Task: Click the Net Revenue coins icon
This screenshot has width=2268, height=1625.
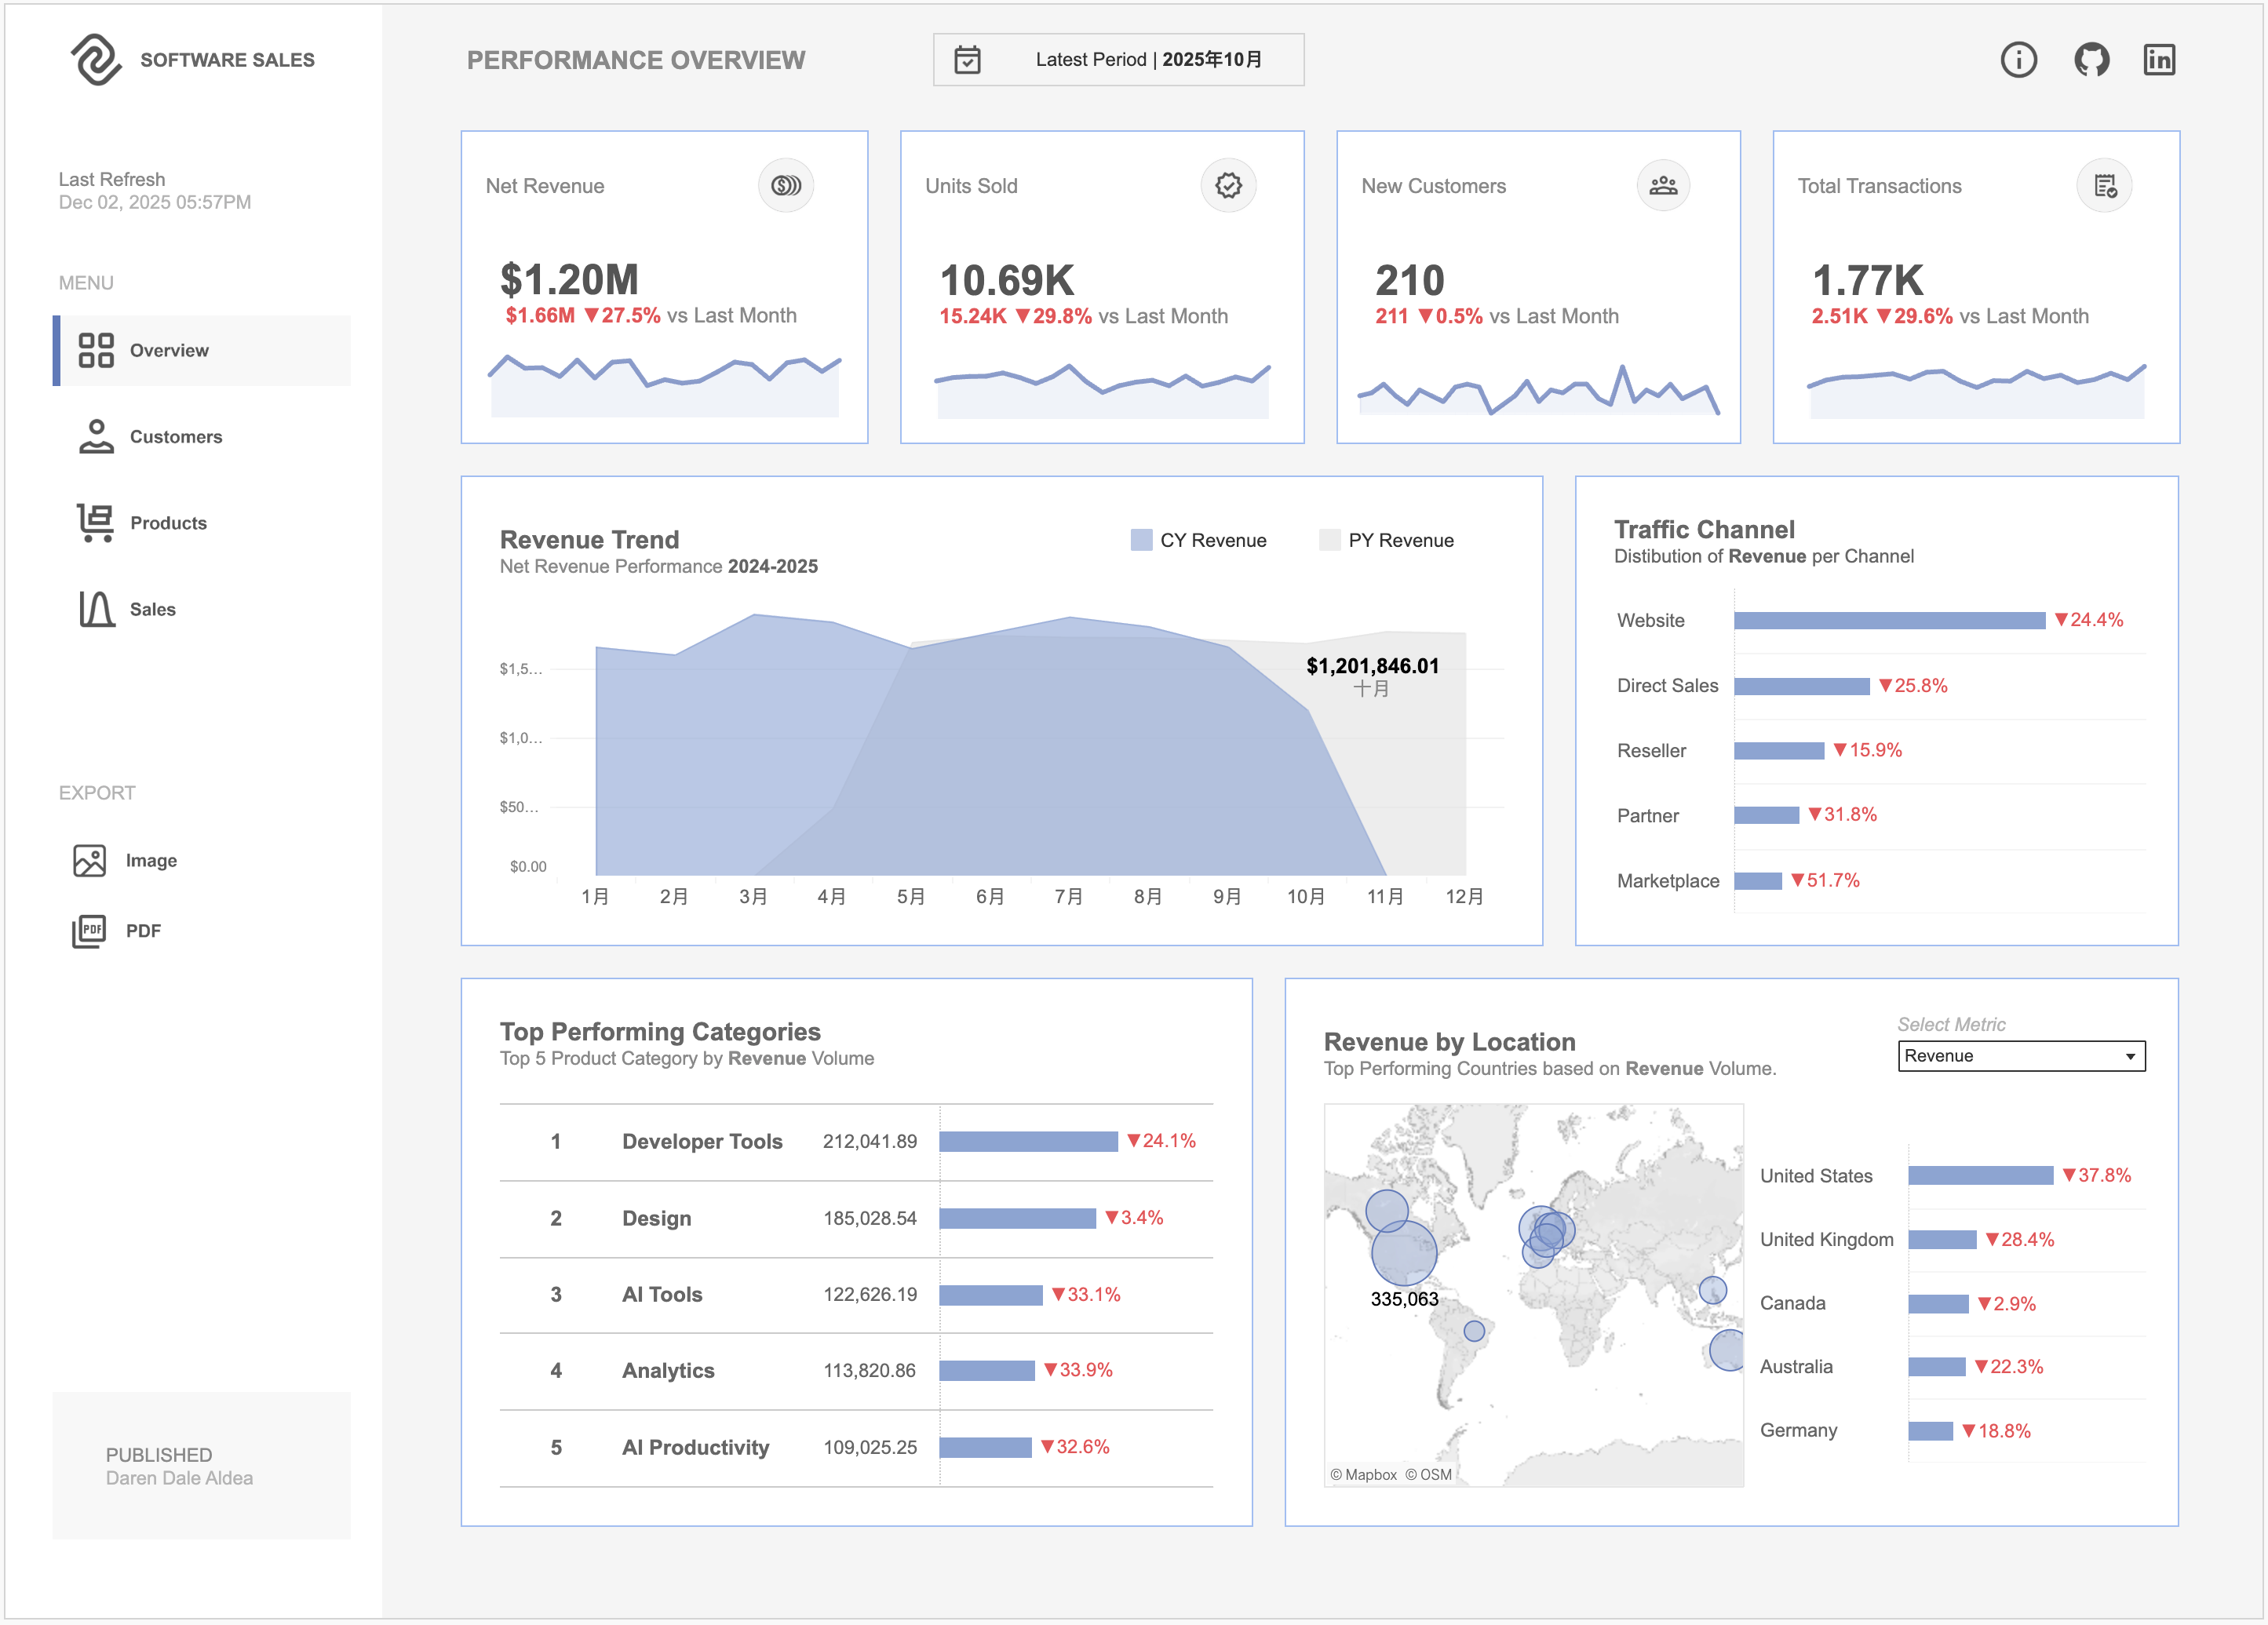Action: (786, 186)
